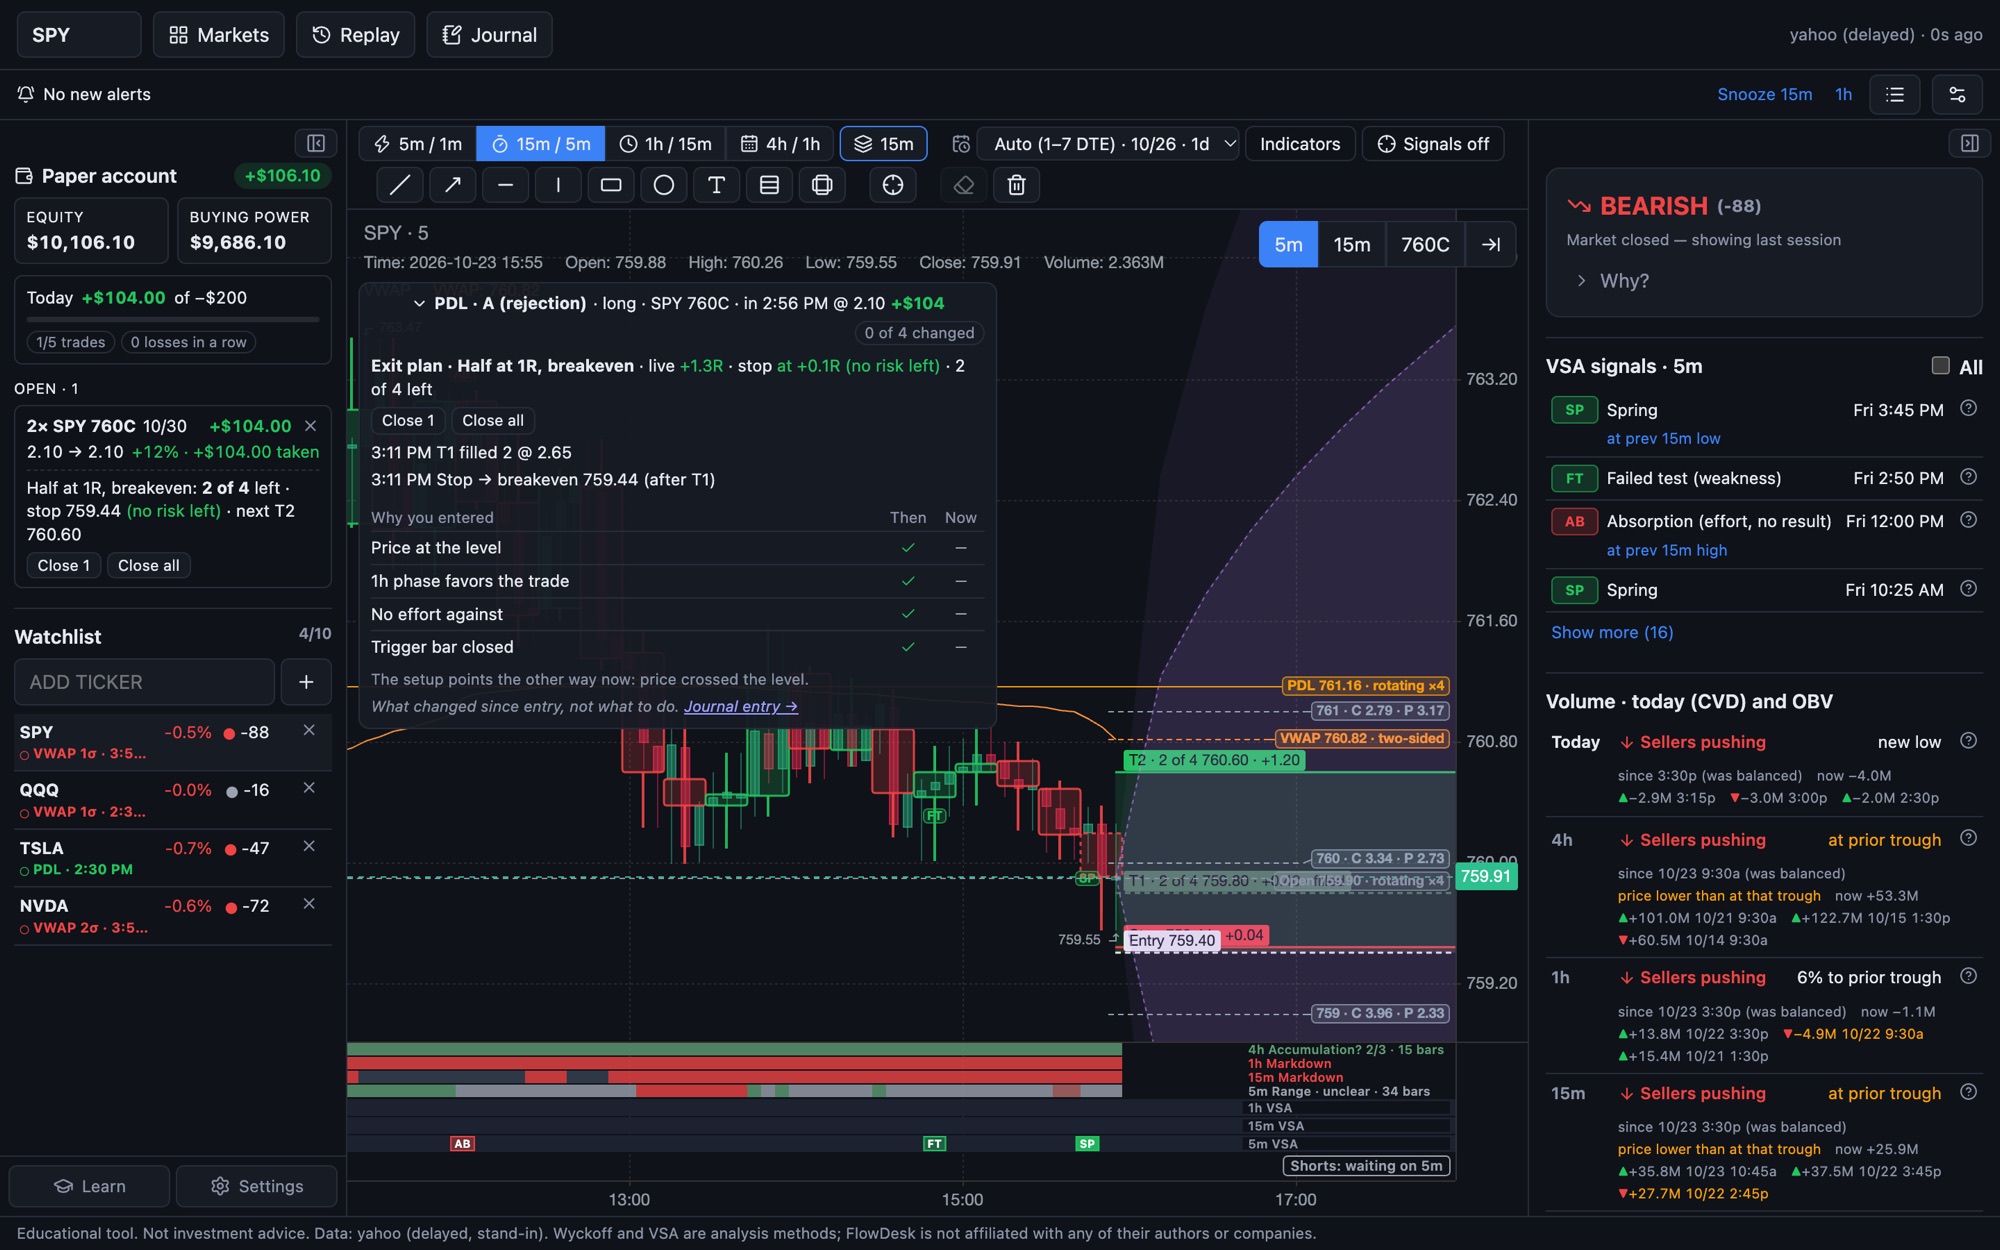The width and height of the screenshot is (2000, 1250).
Task: Show more VSA signals (16)
Action: tap(1611, 632)
